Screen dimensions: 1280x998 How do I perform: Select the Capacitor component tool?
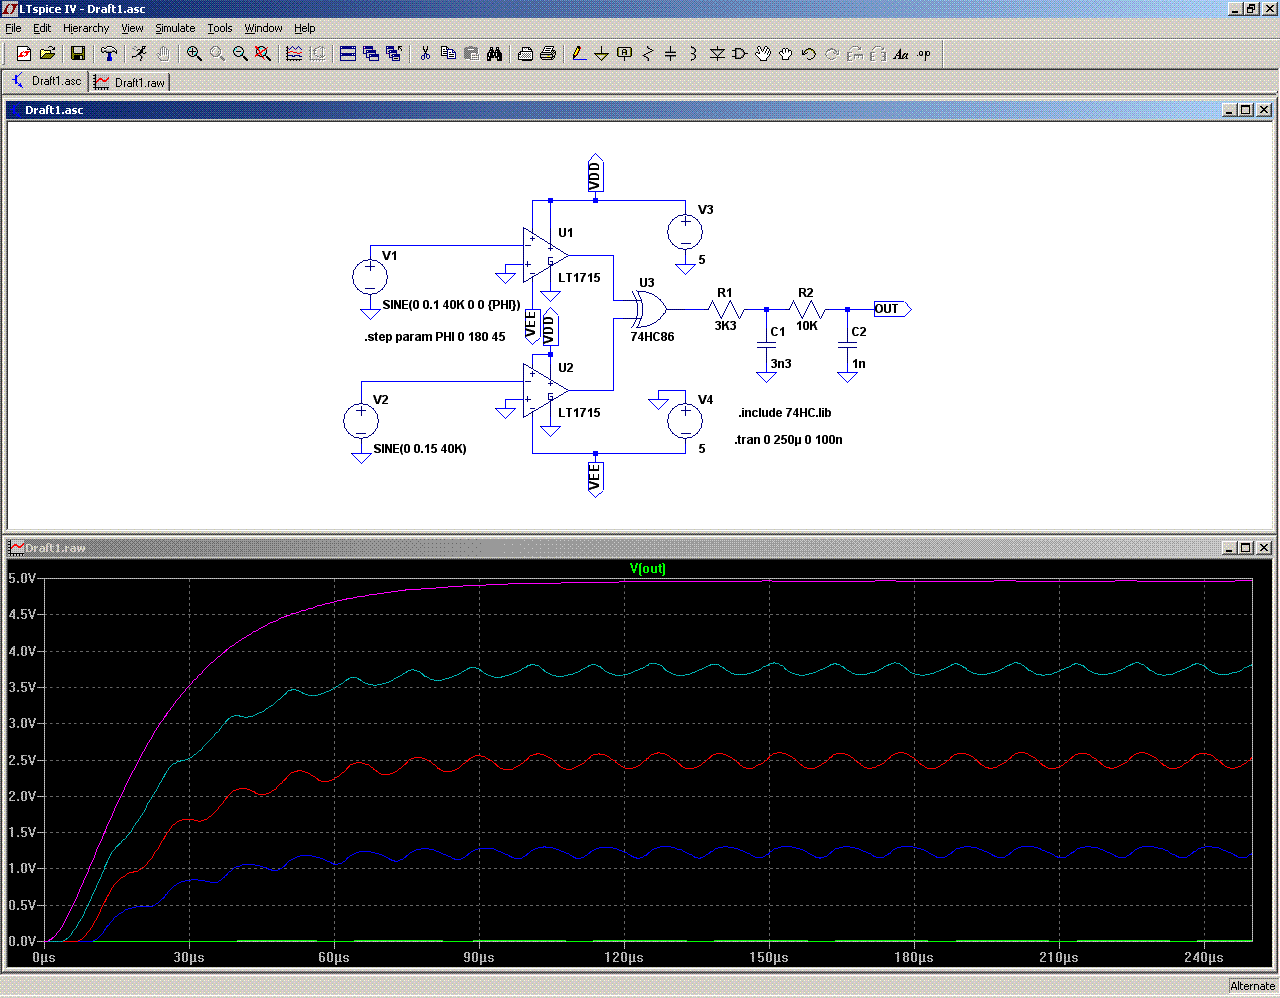pos(670,54)
